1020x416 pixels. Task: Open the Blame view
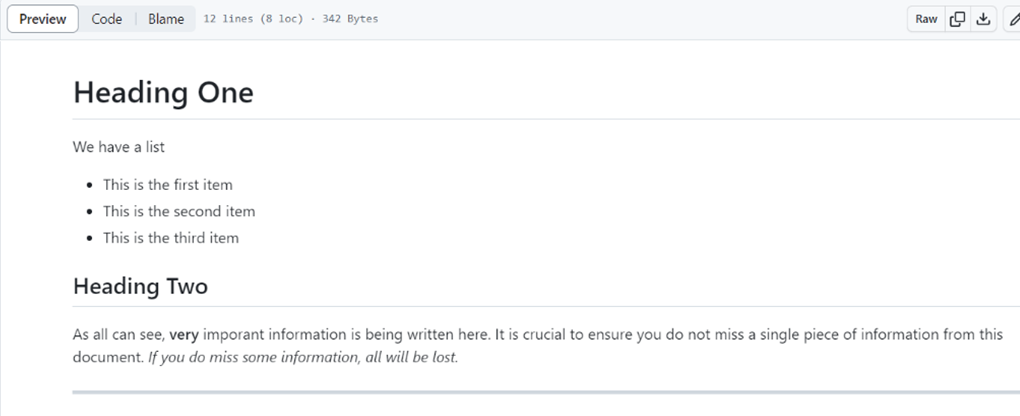pos(166,19)
